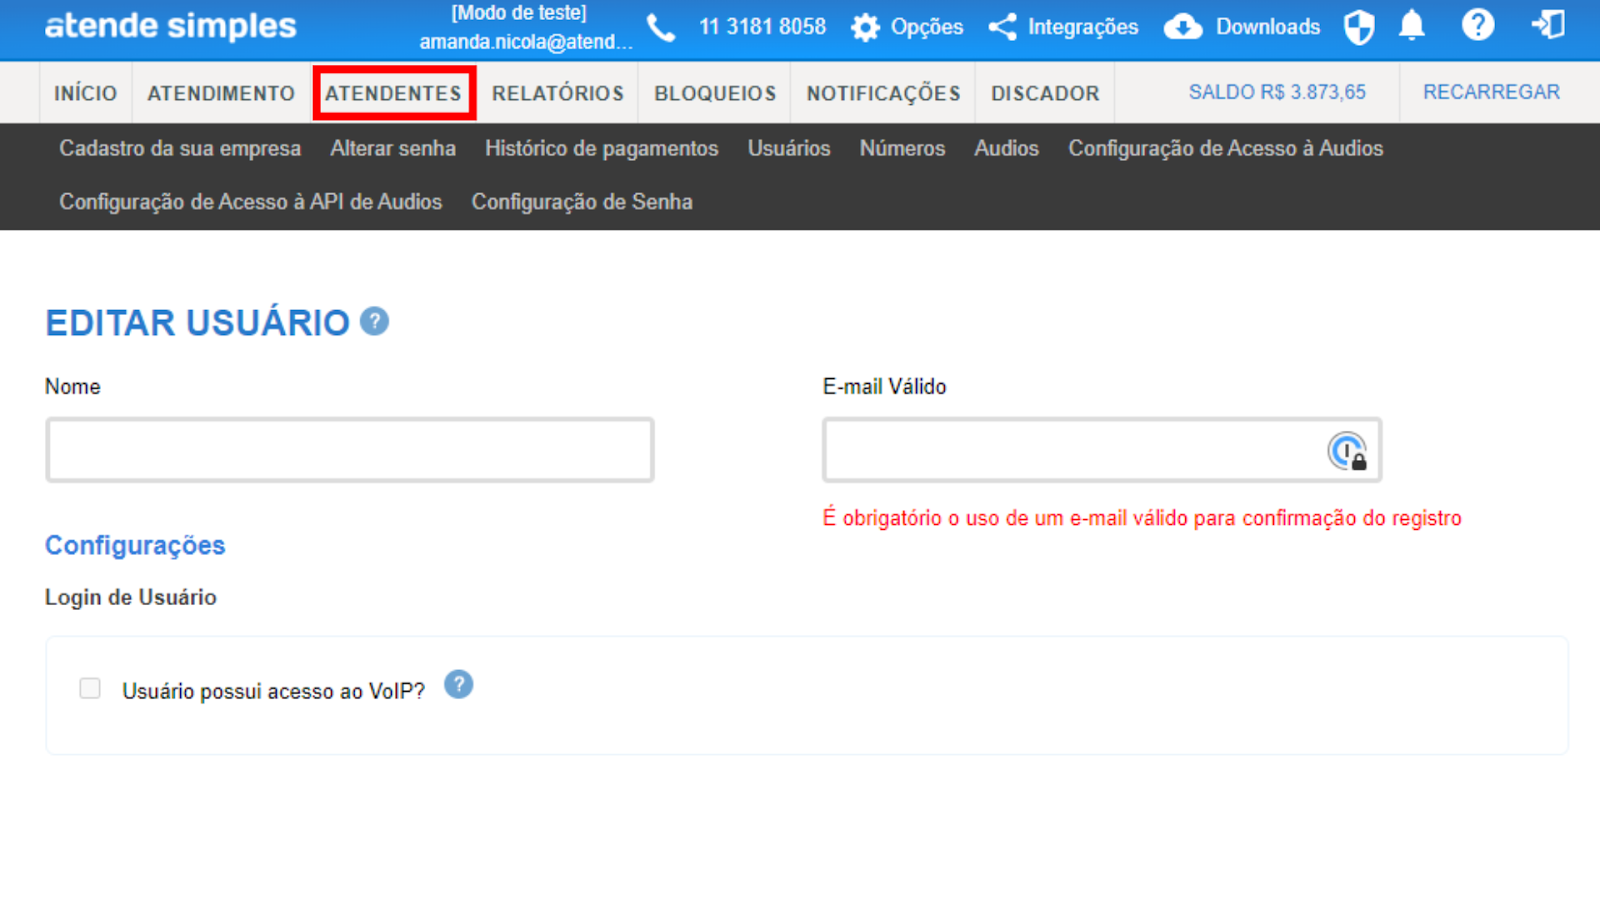This screenshot has width=1600, height=900.
Task: Click the Downloads cloud icon
Action: click(1183, 27)
